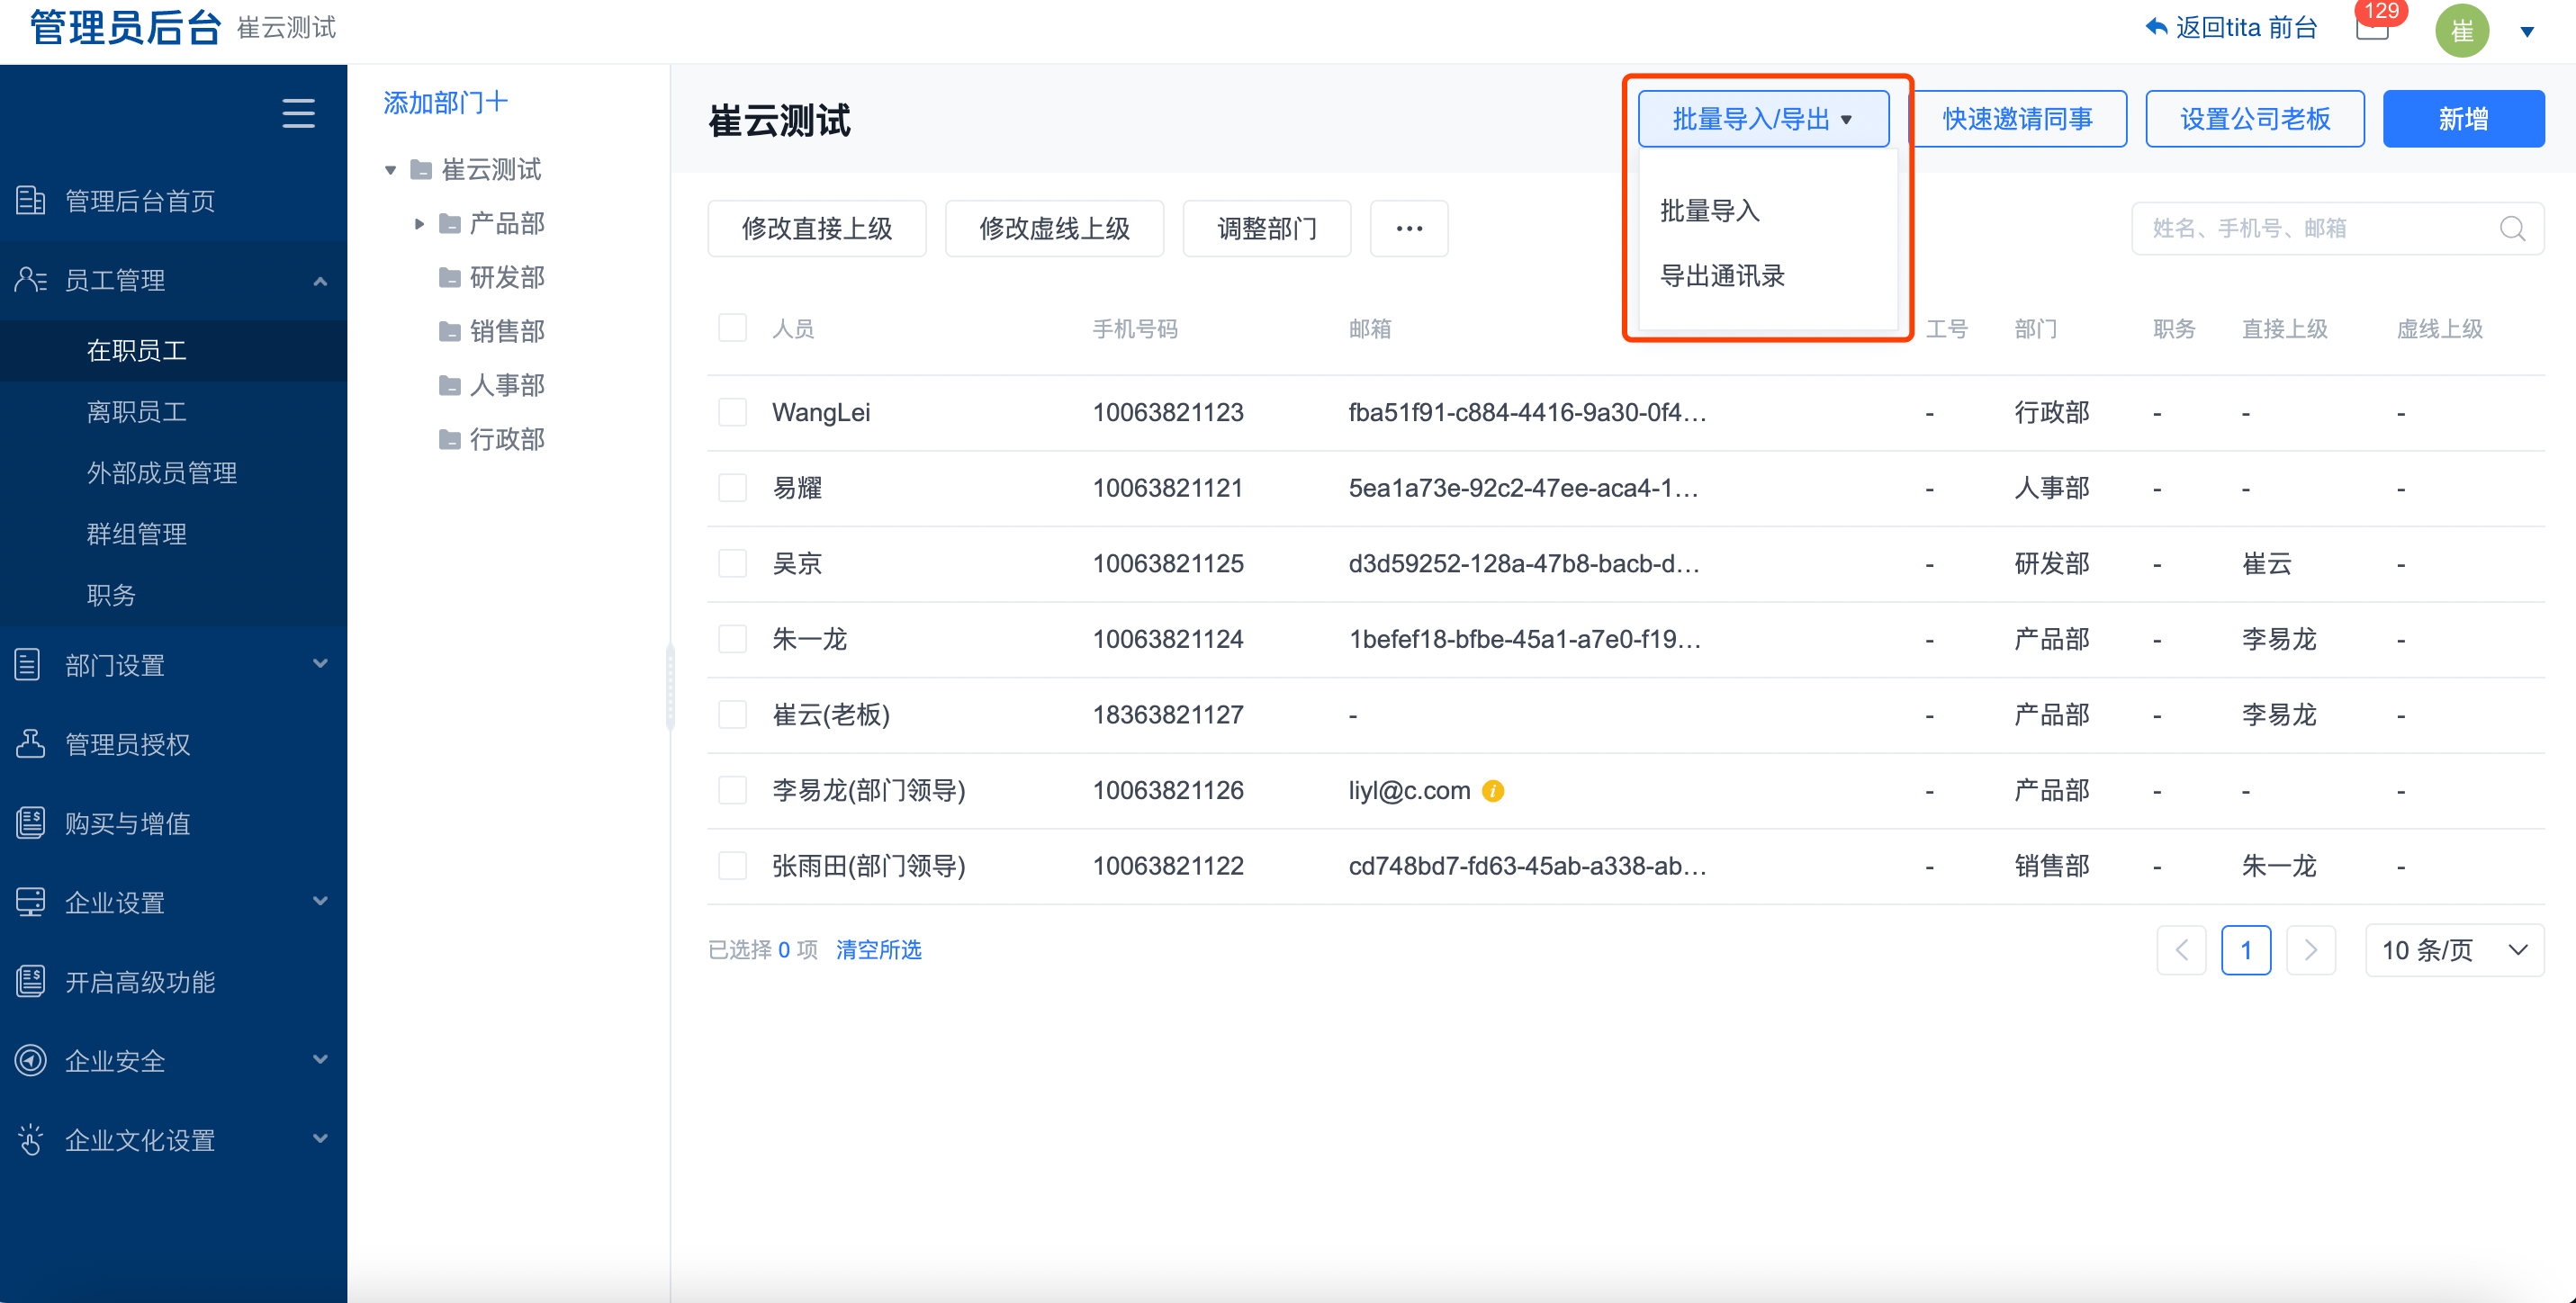Click the orange info icon beside liyl@c.com
The image size is (2576, 1303).
[1492, 790]
